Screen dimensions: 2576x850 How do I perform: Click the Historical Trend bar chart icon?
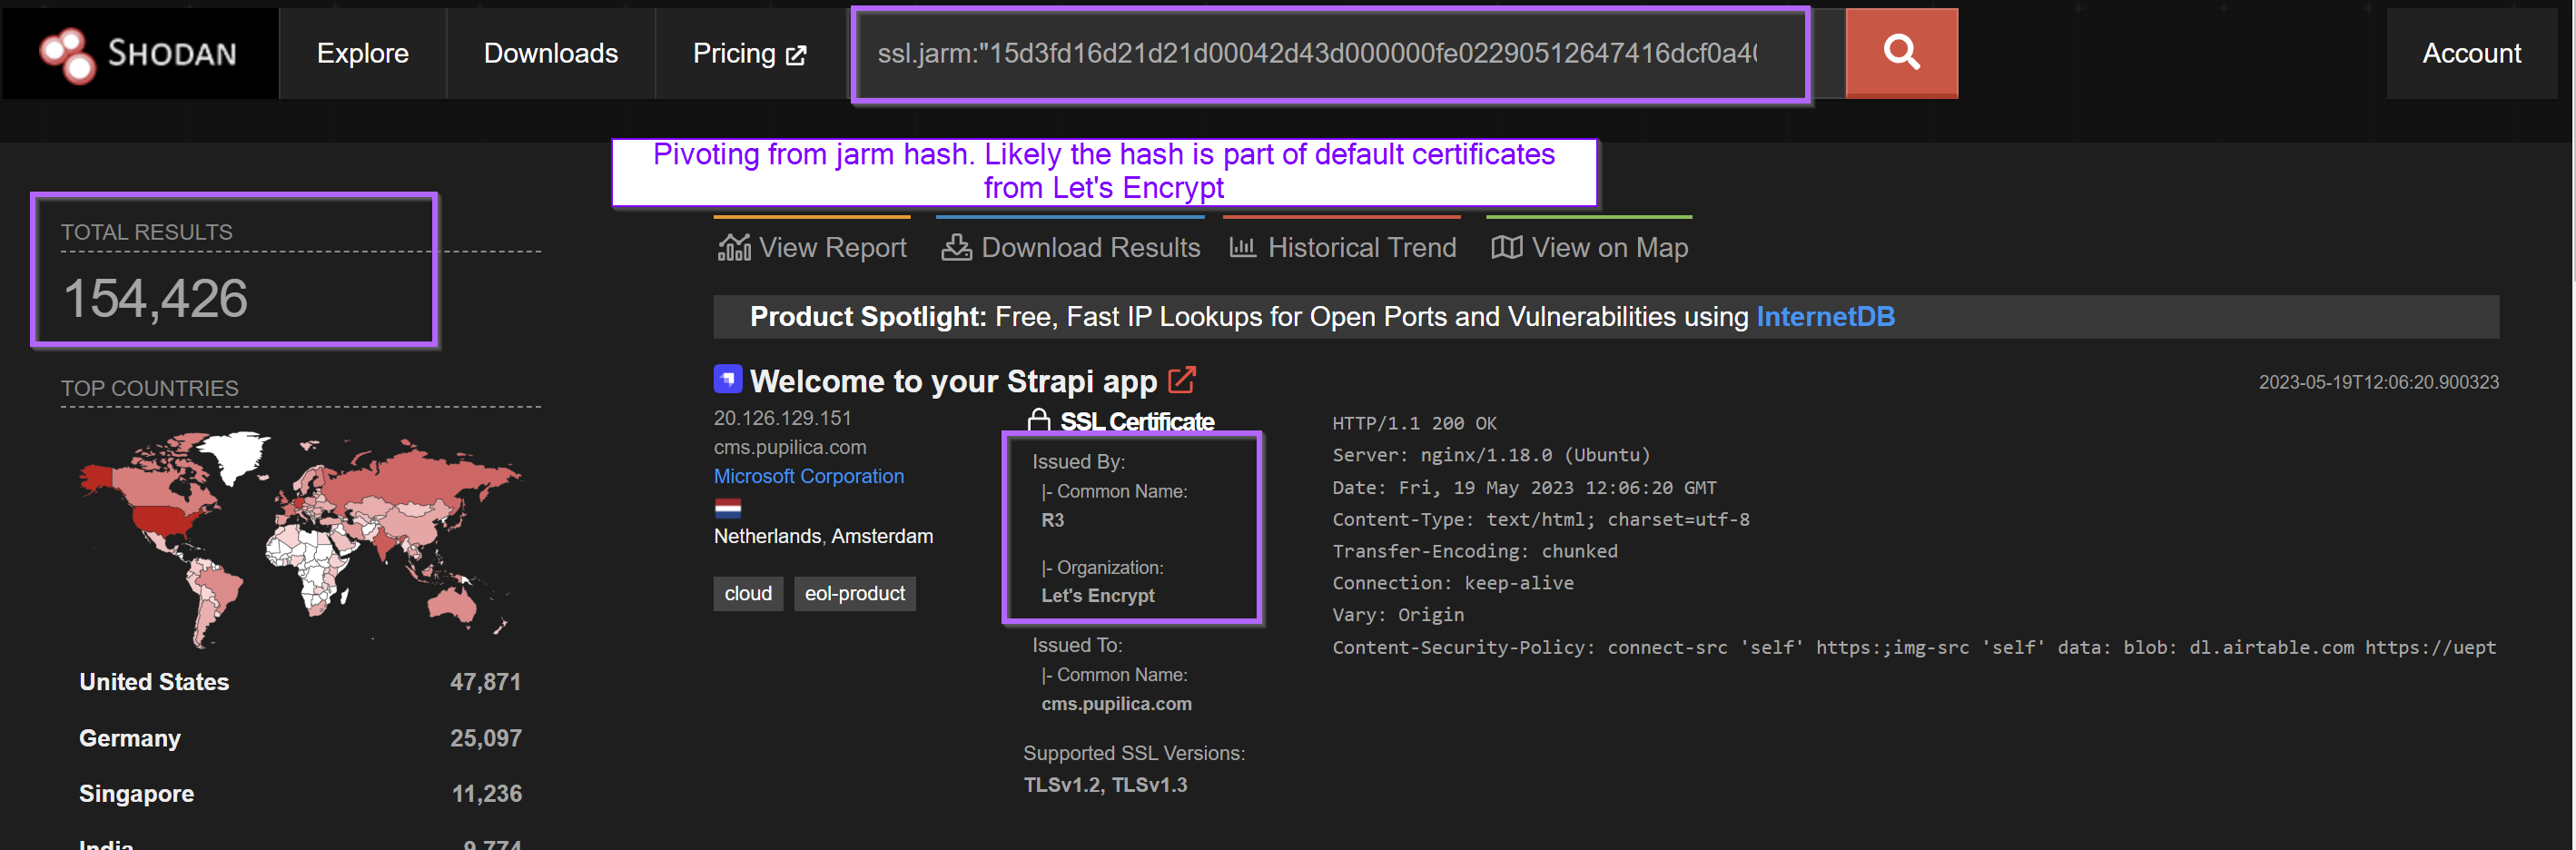pos(1242,247)
